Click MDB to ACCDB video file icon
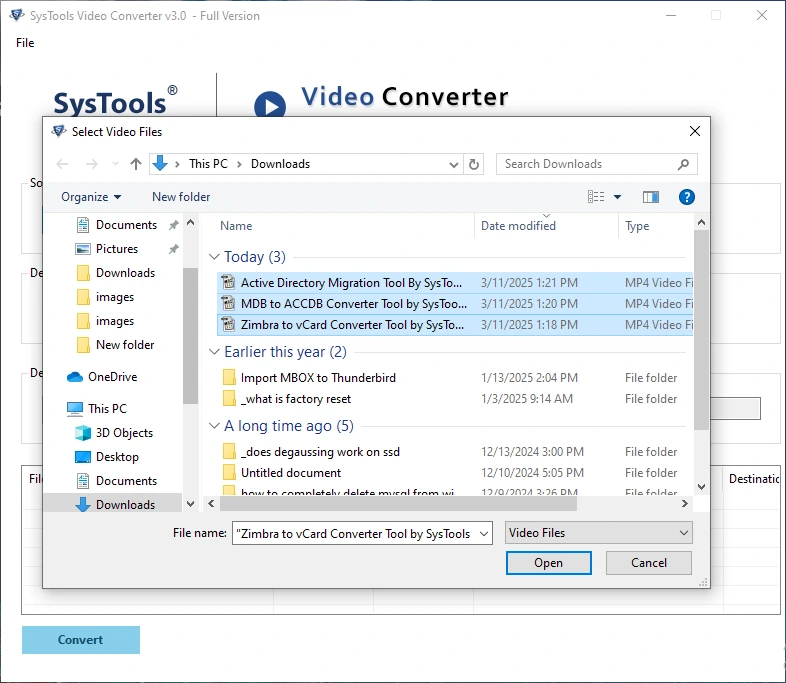The width and height of the screenshot is (786, 683). [x=229, y=304]
